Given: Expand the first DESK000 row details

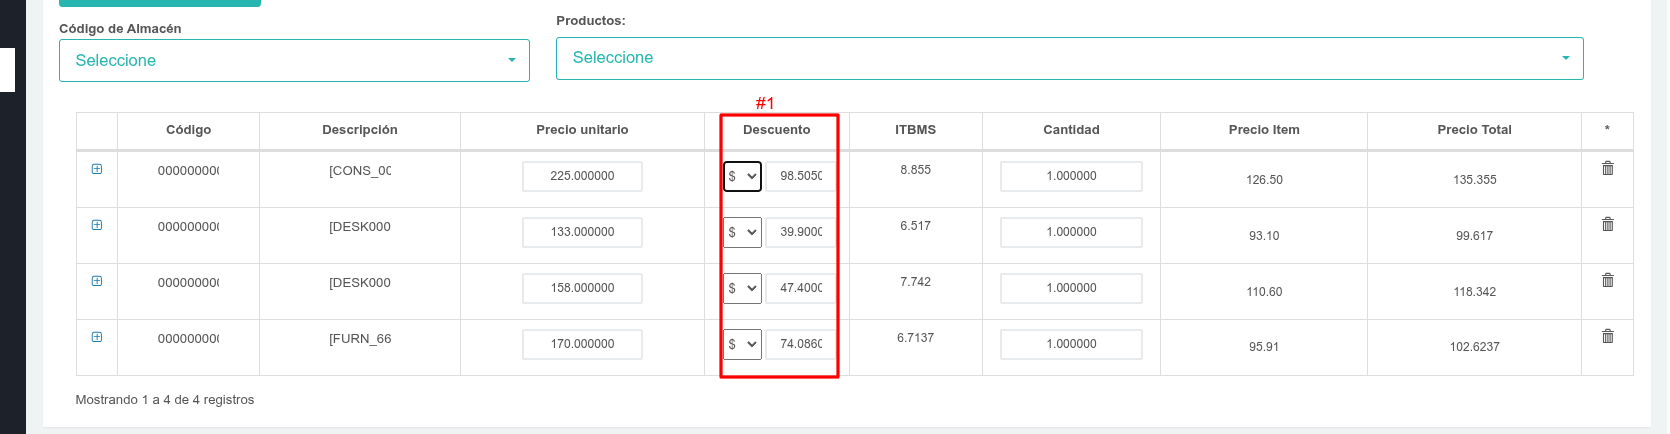Looking at the screenshot, I should pyautogui.click(x=97, y=225).
